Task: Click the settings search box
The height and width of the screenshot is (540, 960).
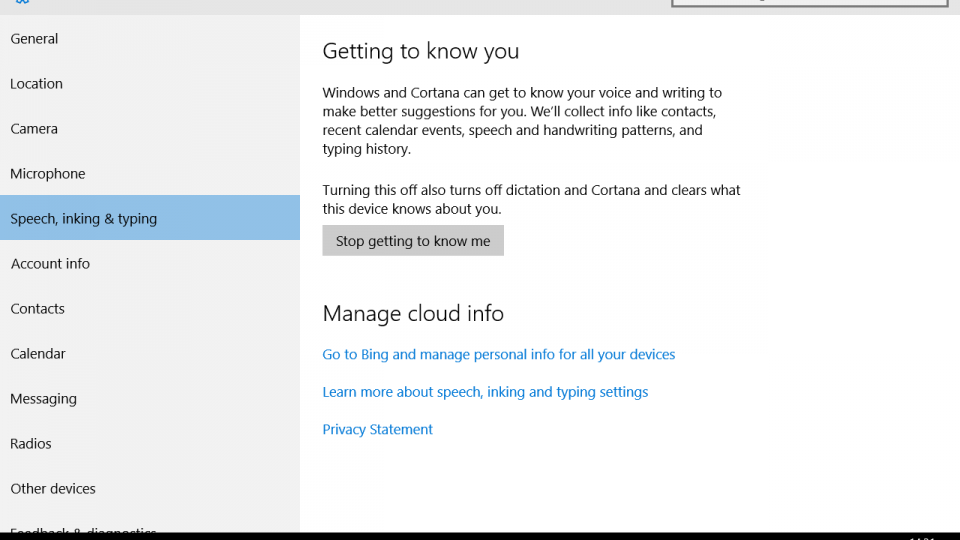Action: click(x=809, y=3)
